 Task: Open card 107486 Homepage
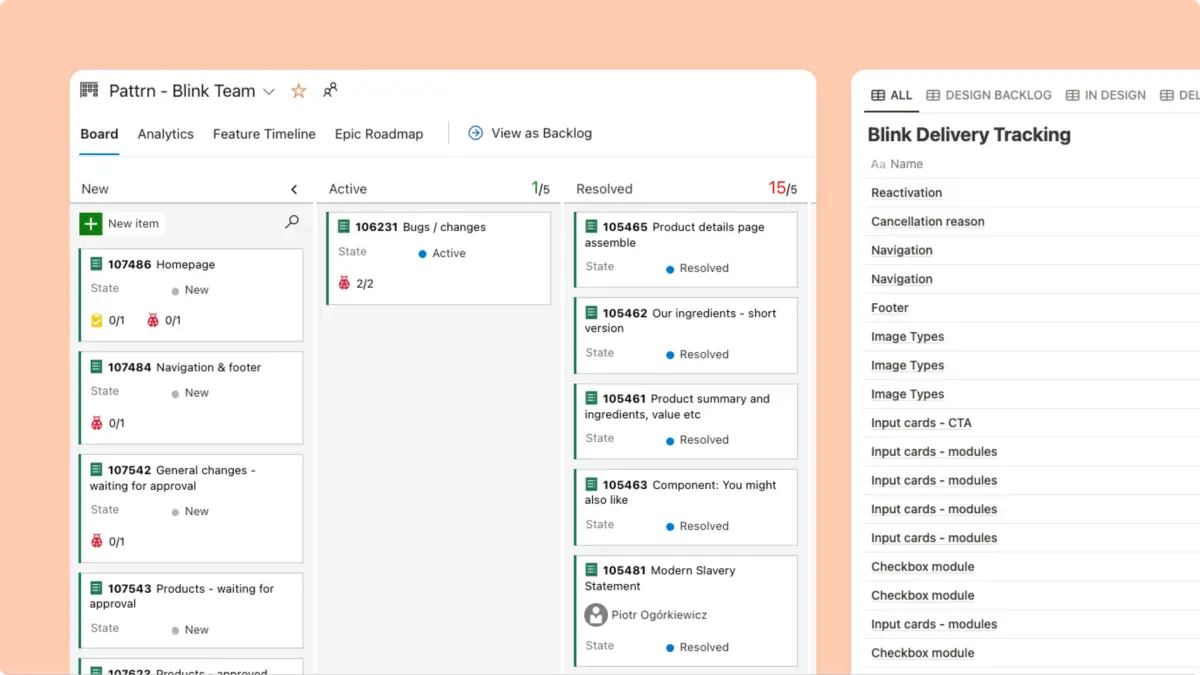[191, 295]
